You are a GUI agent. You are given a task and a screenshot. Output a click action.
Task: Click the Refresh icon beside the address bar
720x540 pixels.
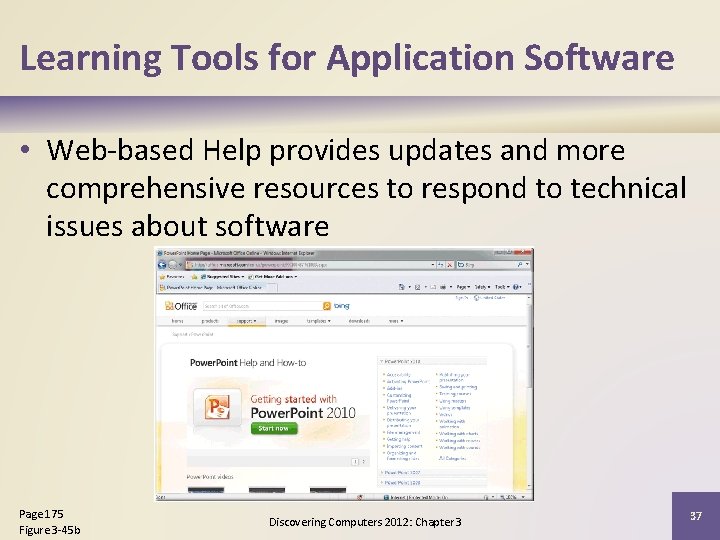(440, 265)
